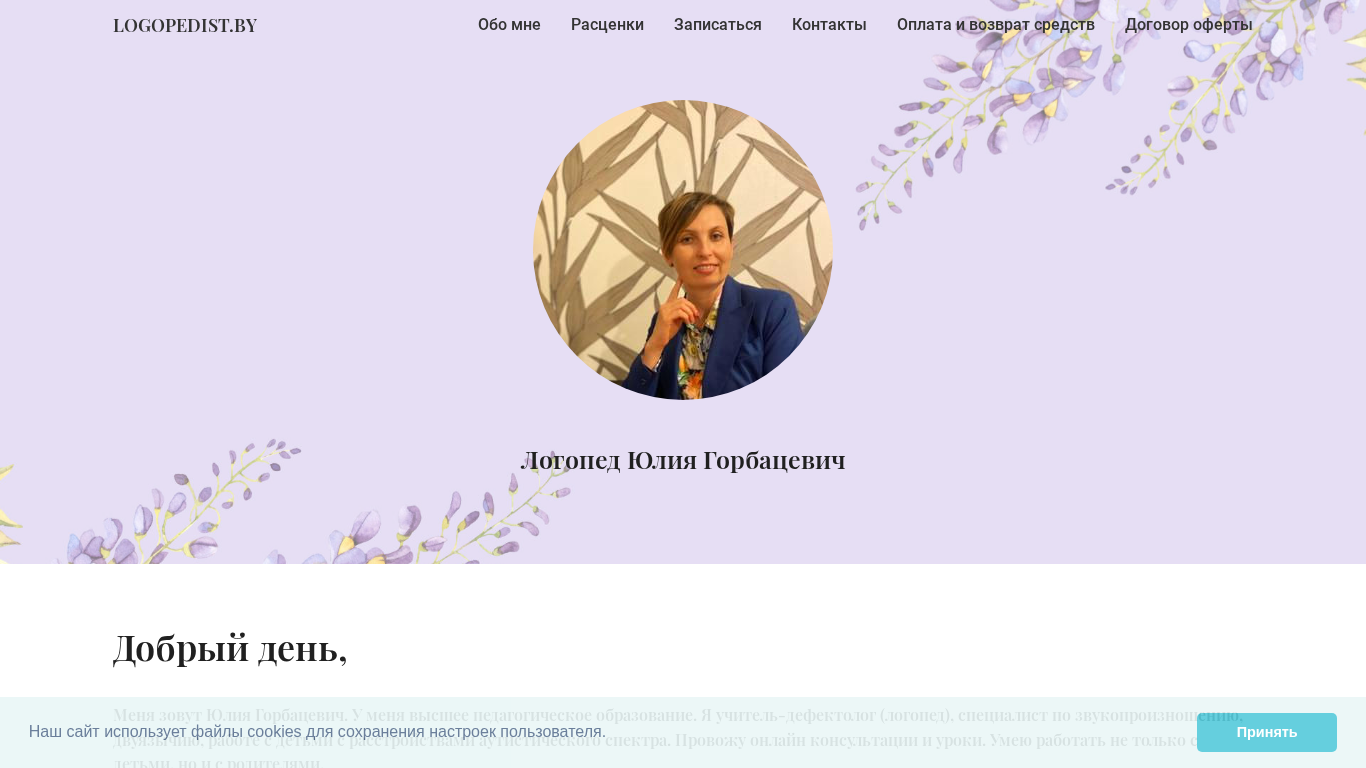
Task: Select Записаться in the navigation
Action: pos(718,25)
